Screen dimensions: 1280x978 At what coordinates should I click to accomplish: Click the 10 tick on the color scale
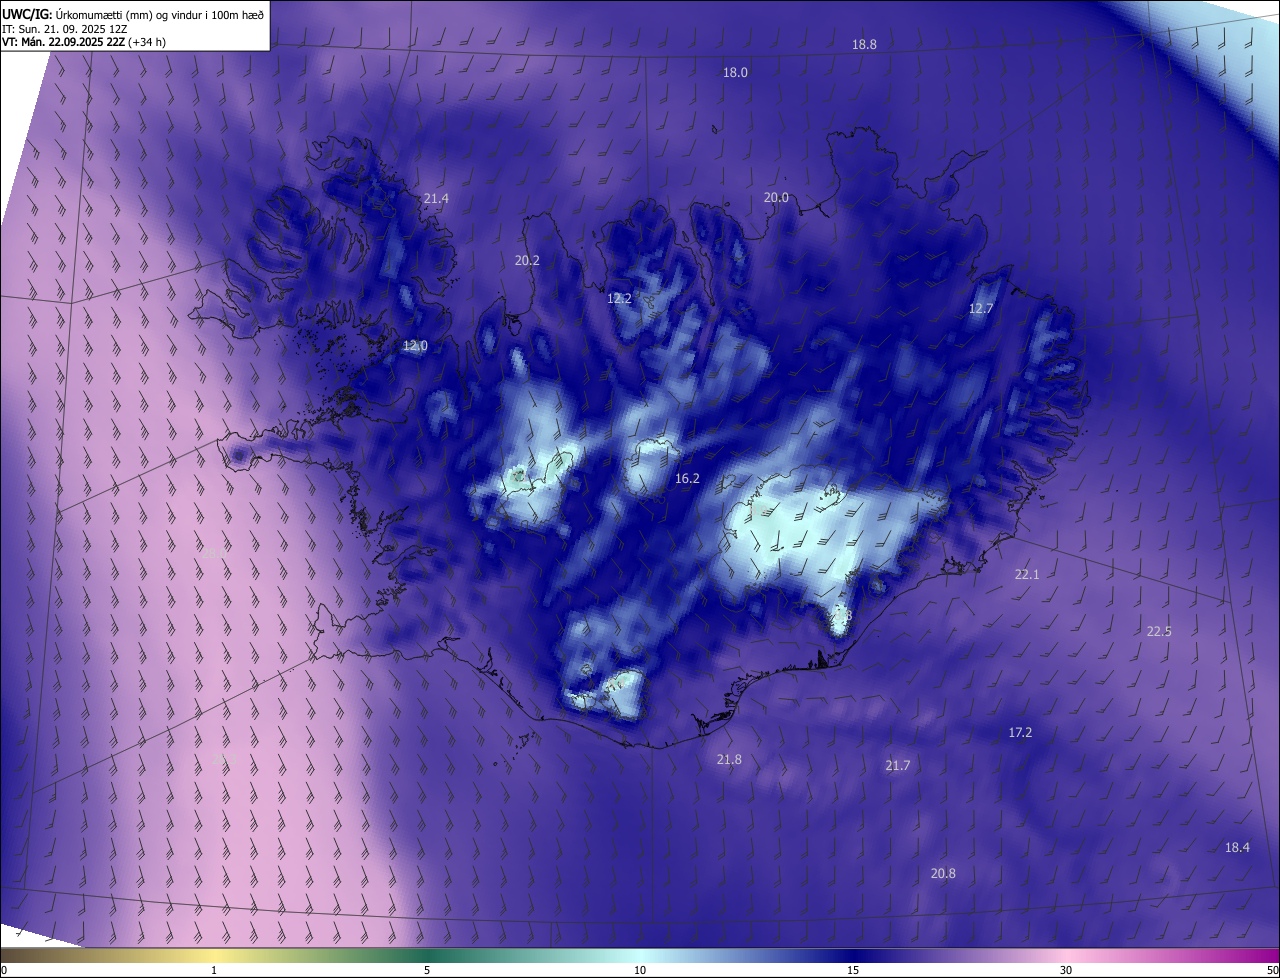[640, 971]
